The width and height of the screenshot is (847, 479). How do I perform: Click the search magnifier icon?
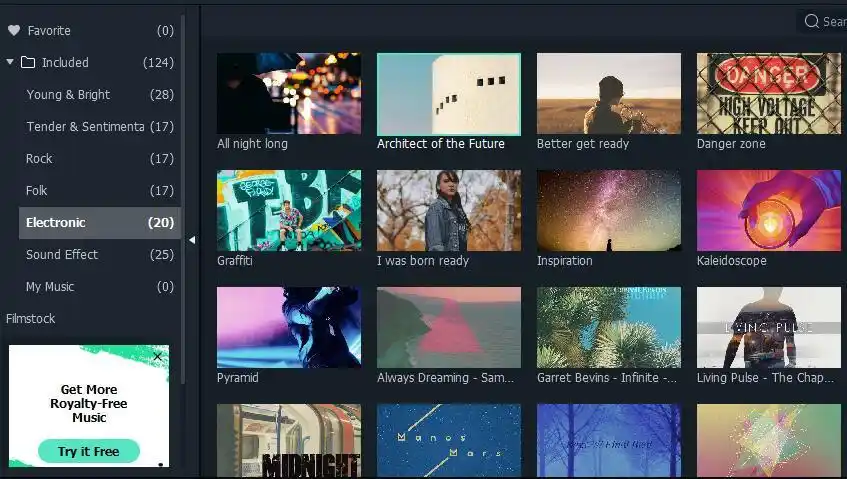[811, 21]
